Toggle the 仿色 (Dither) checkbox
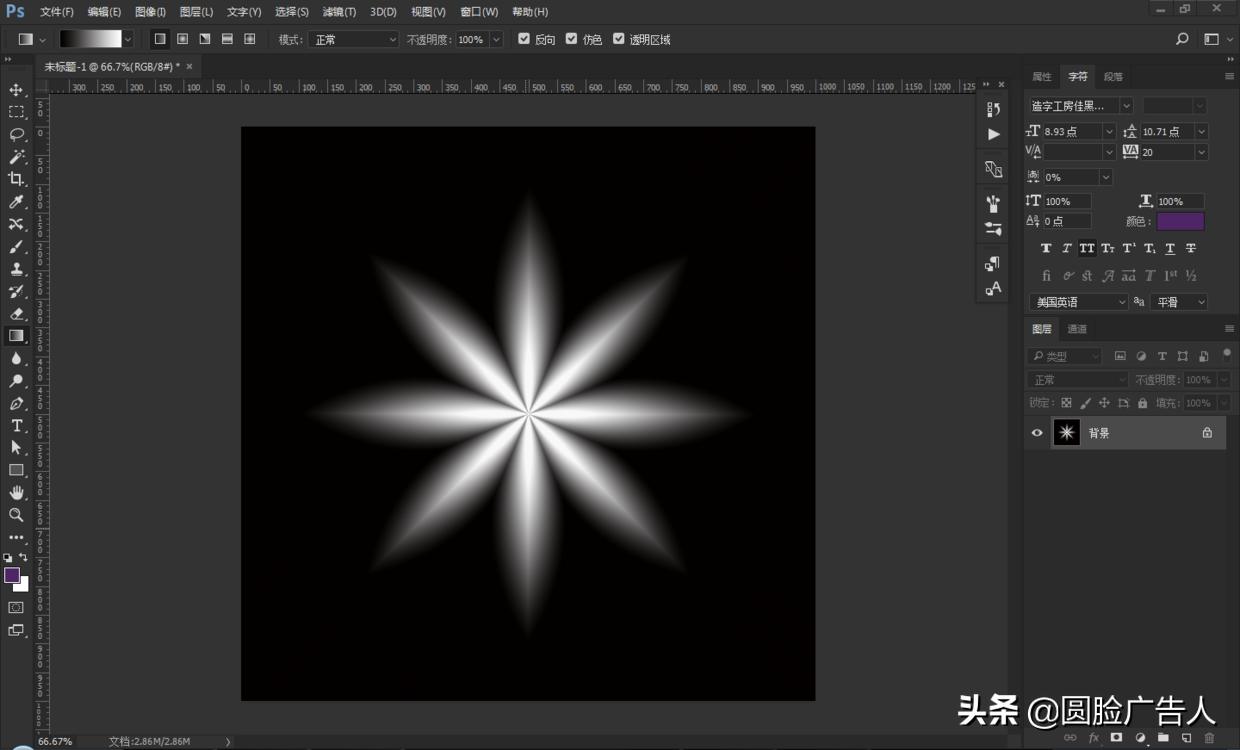 point(571,39)
